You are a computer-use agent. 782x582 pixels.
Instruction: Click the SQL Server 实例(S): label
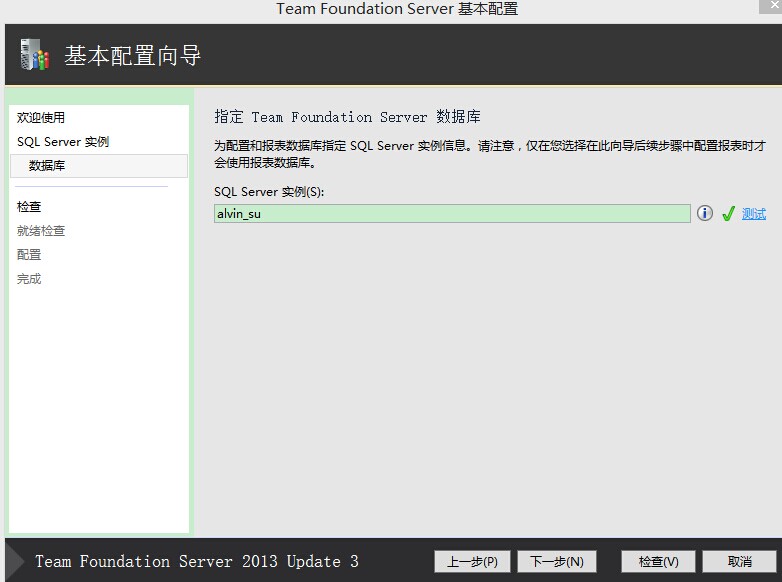tap(269, 192)
